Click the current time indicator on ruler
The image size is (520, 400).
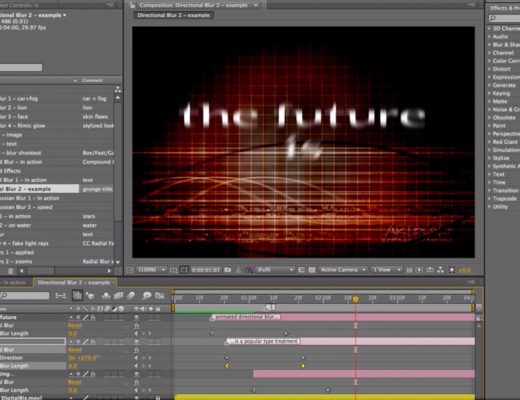pyautogui.click(x=356, y=299)
